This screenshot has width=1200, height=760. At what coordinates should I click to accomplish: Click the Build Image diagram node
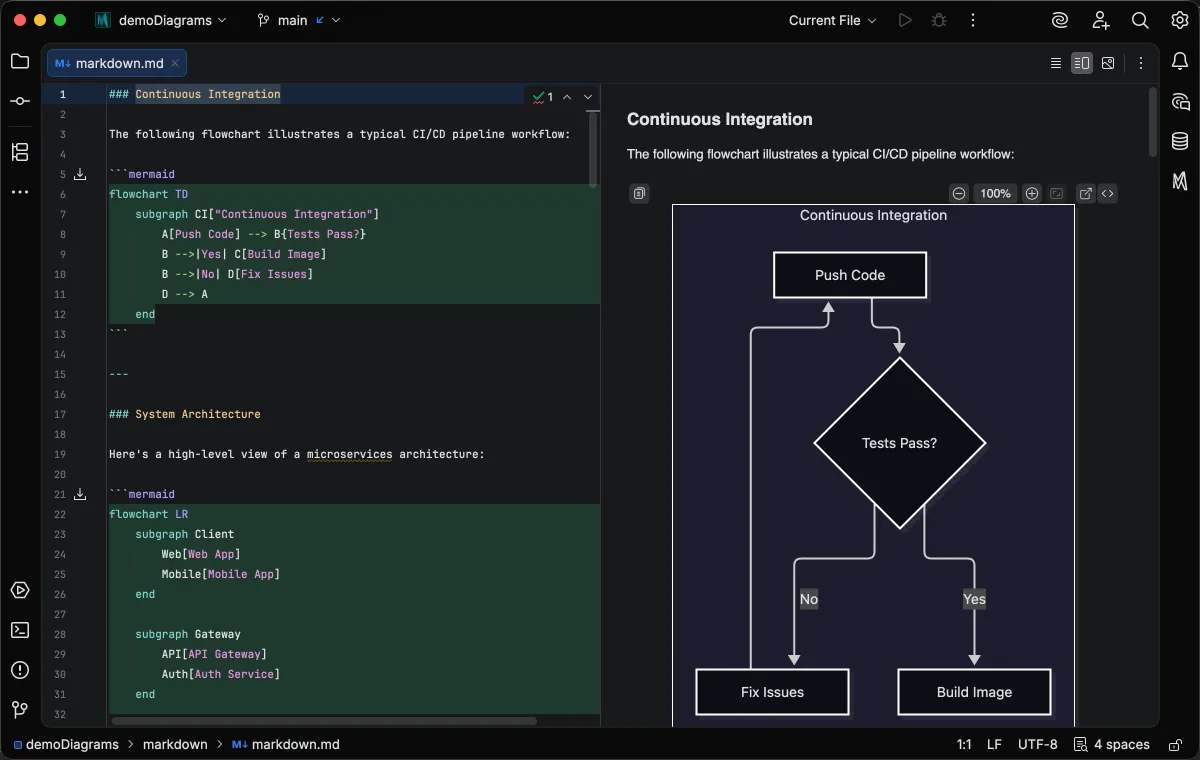click(x=974, y=692)
